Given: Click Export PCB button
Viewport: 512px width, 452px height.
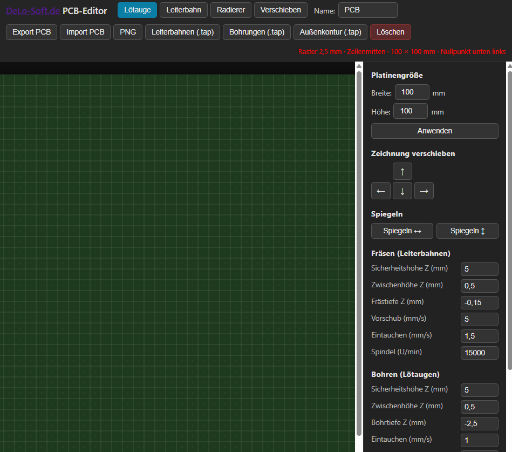Looking at the screenshot, I should [32, 32].
